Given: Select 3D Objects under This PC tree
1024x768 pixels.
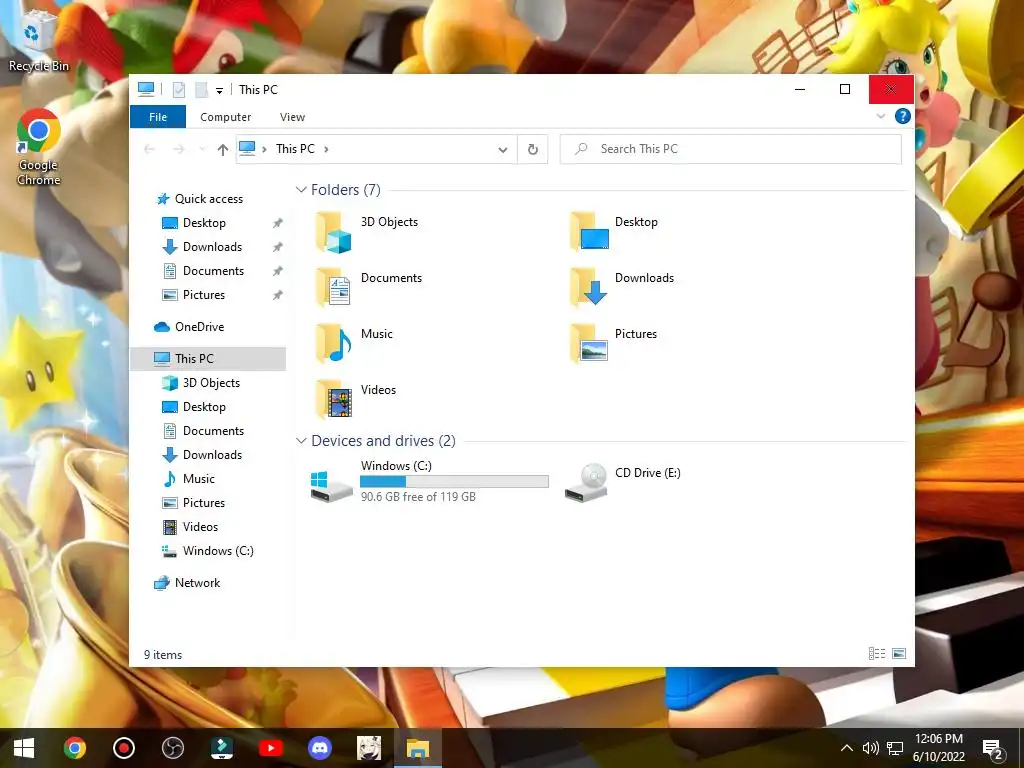Looking at the screenshot, I should pyautogui.click(x=201, y=383).
